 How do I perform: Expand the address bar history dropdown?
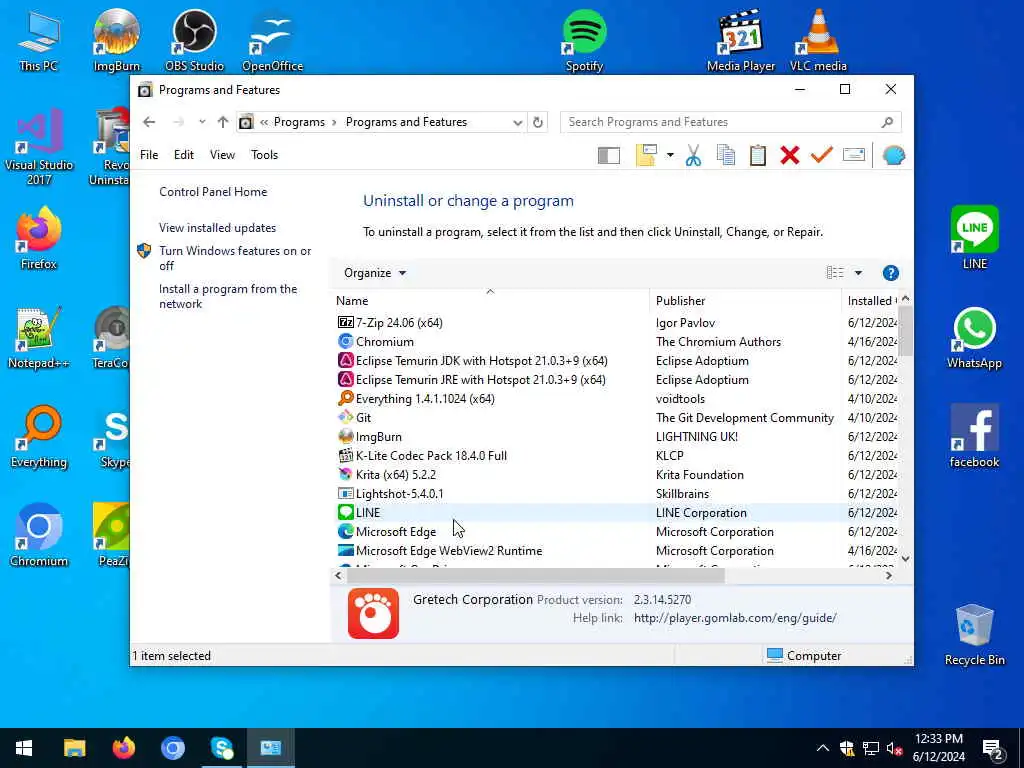click(x=517, y=122)
